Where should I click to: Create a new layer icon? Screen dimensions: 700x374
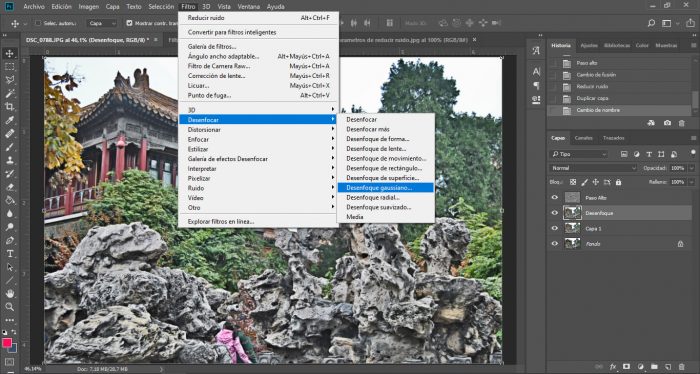click(668, 366)
